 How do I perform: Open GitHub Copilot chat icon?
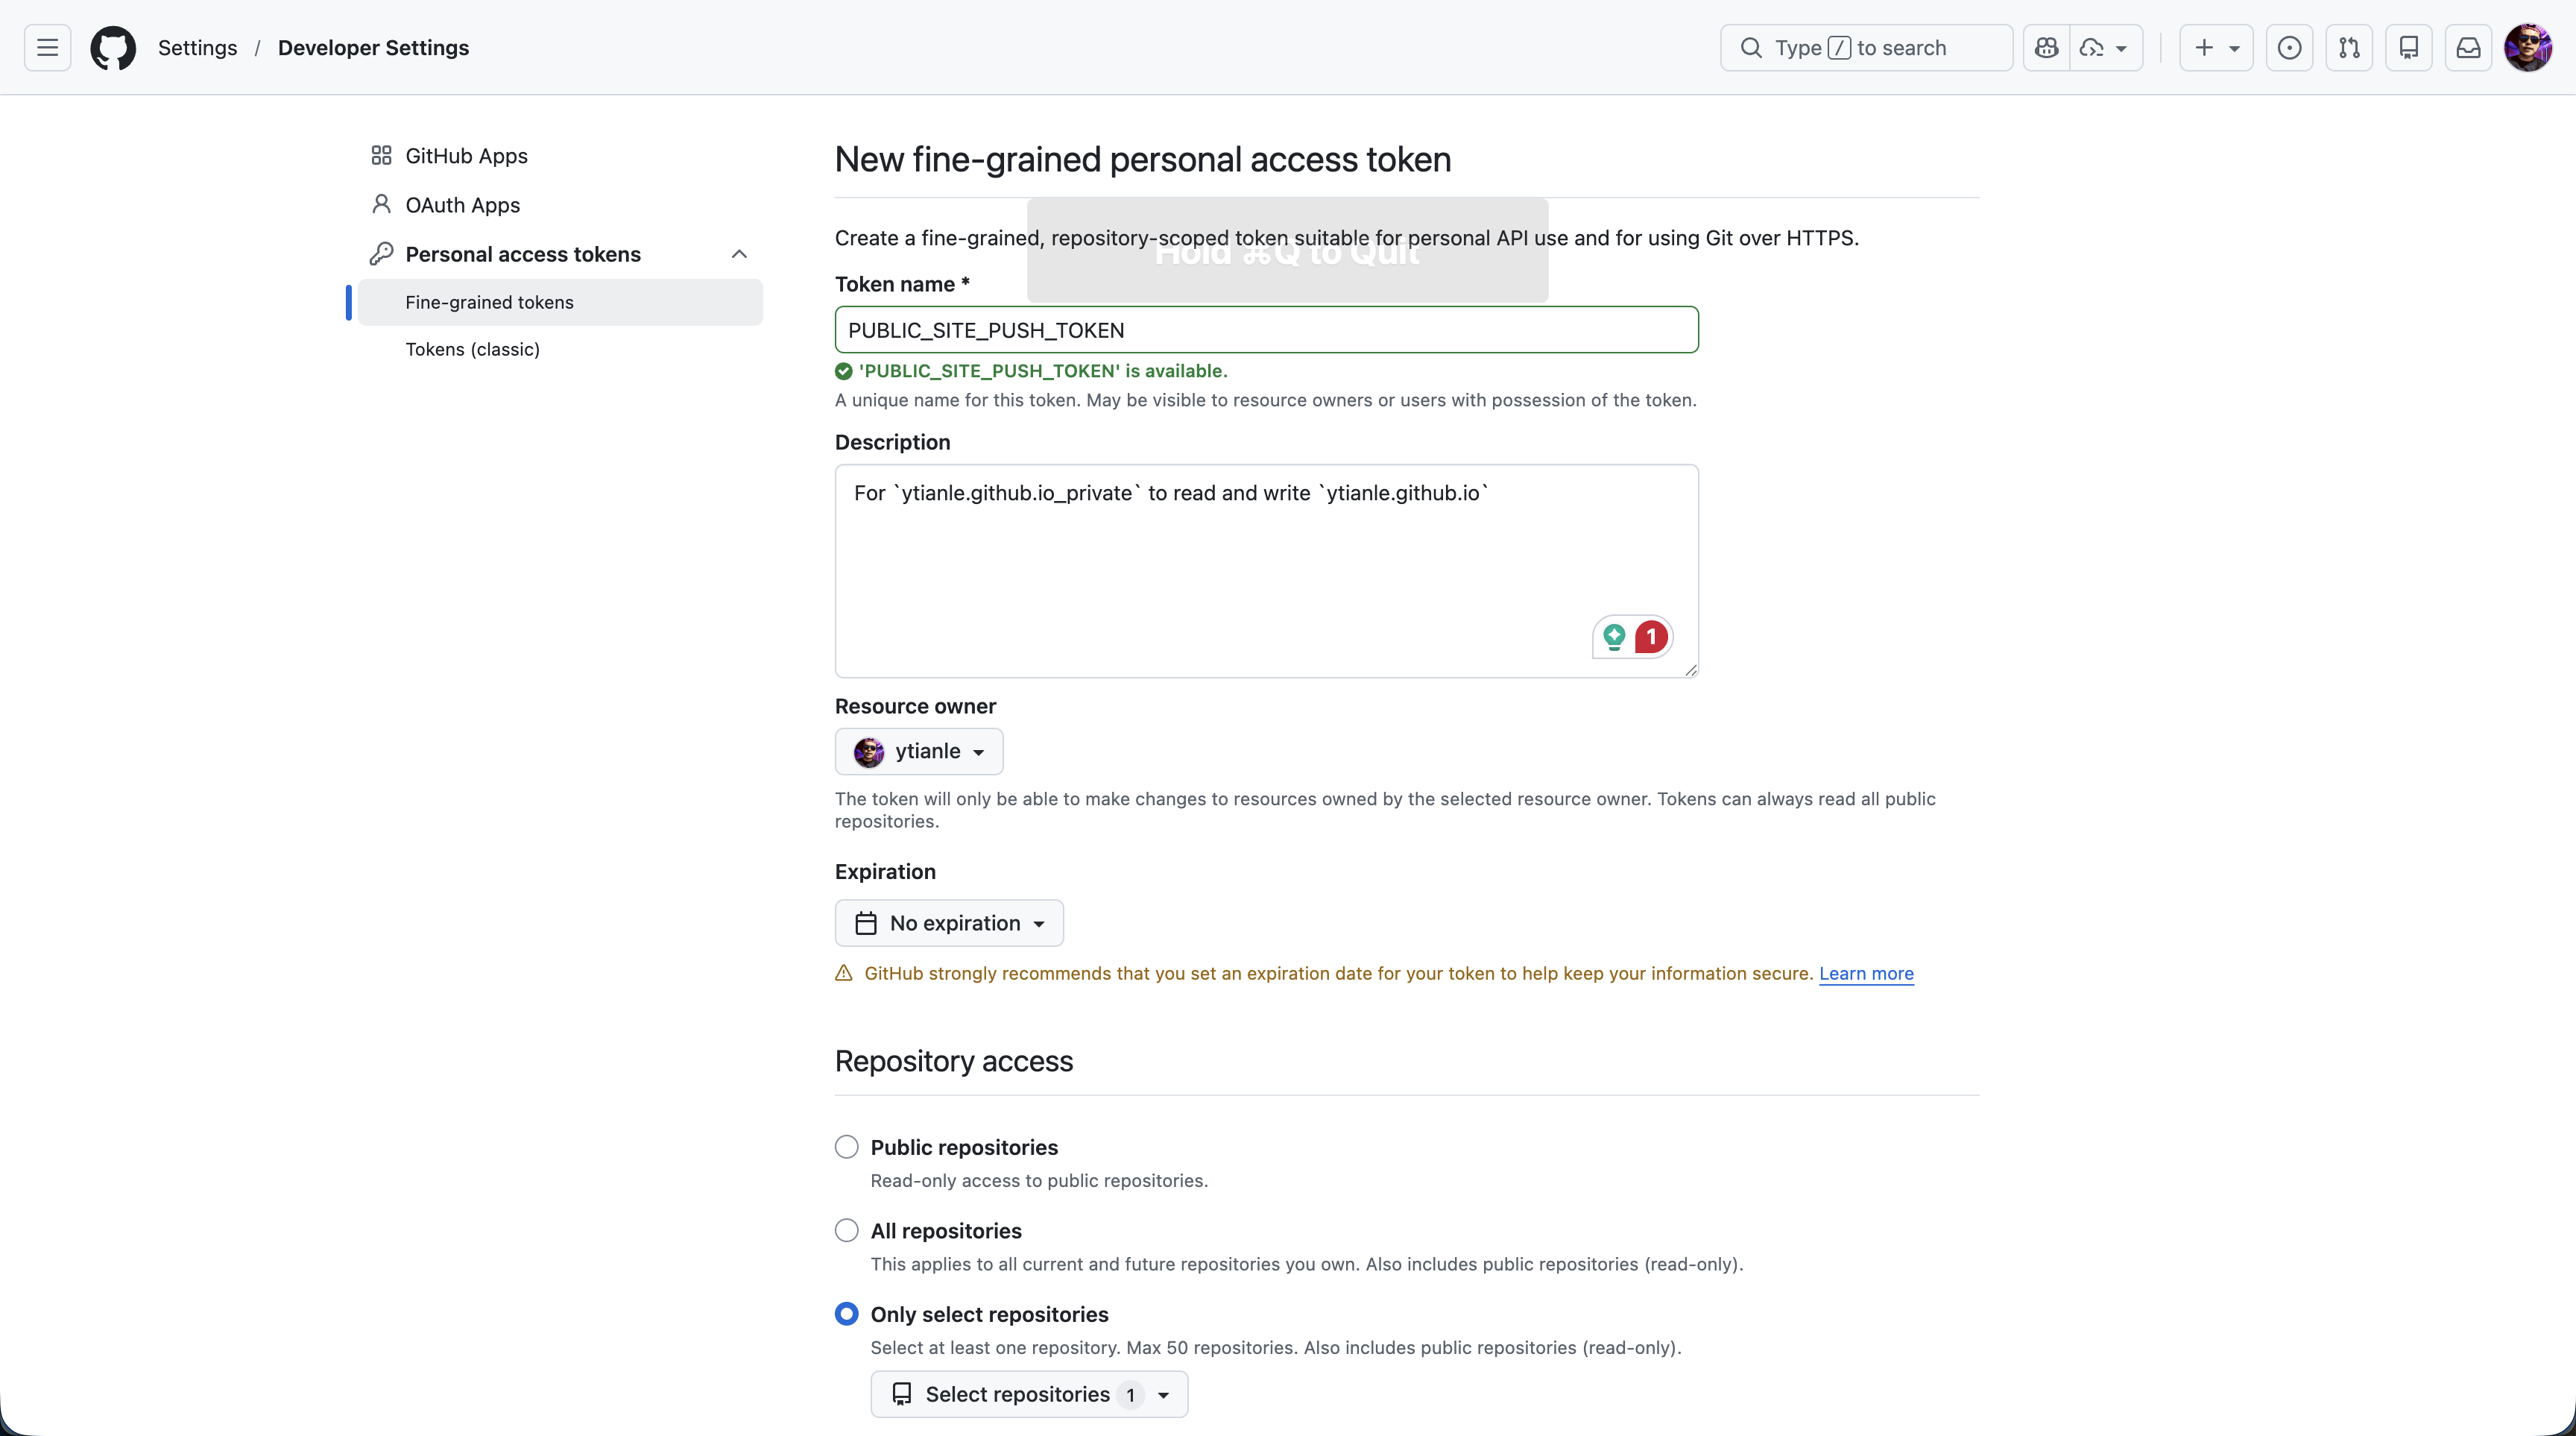point(2046,48)
